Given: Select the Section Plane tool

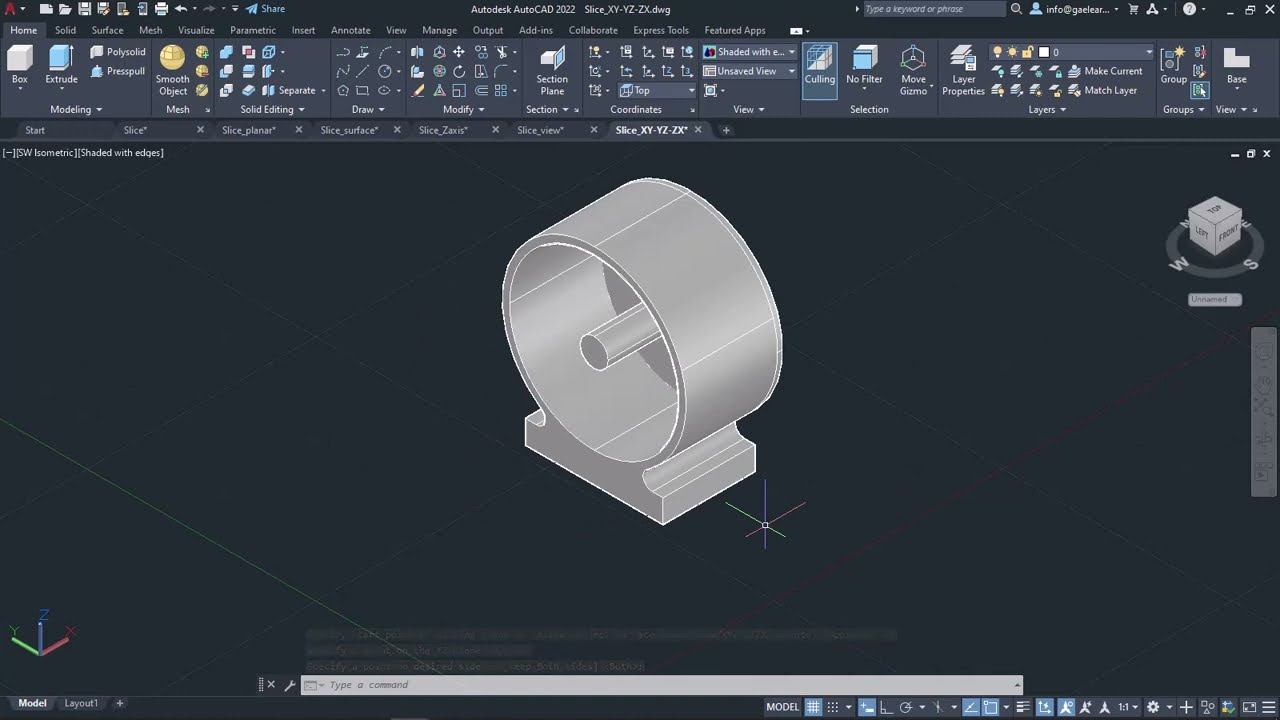Looking at the screenshot, I should click(552, 71).
